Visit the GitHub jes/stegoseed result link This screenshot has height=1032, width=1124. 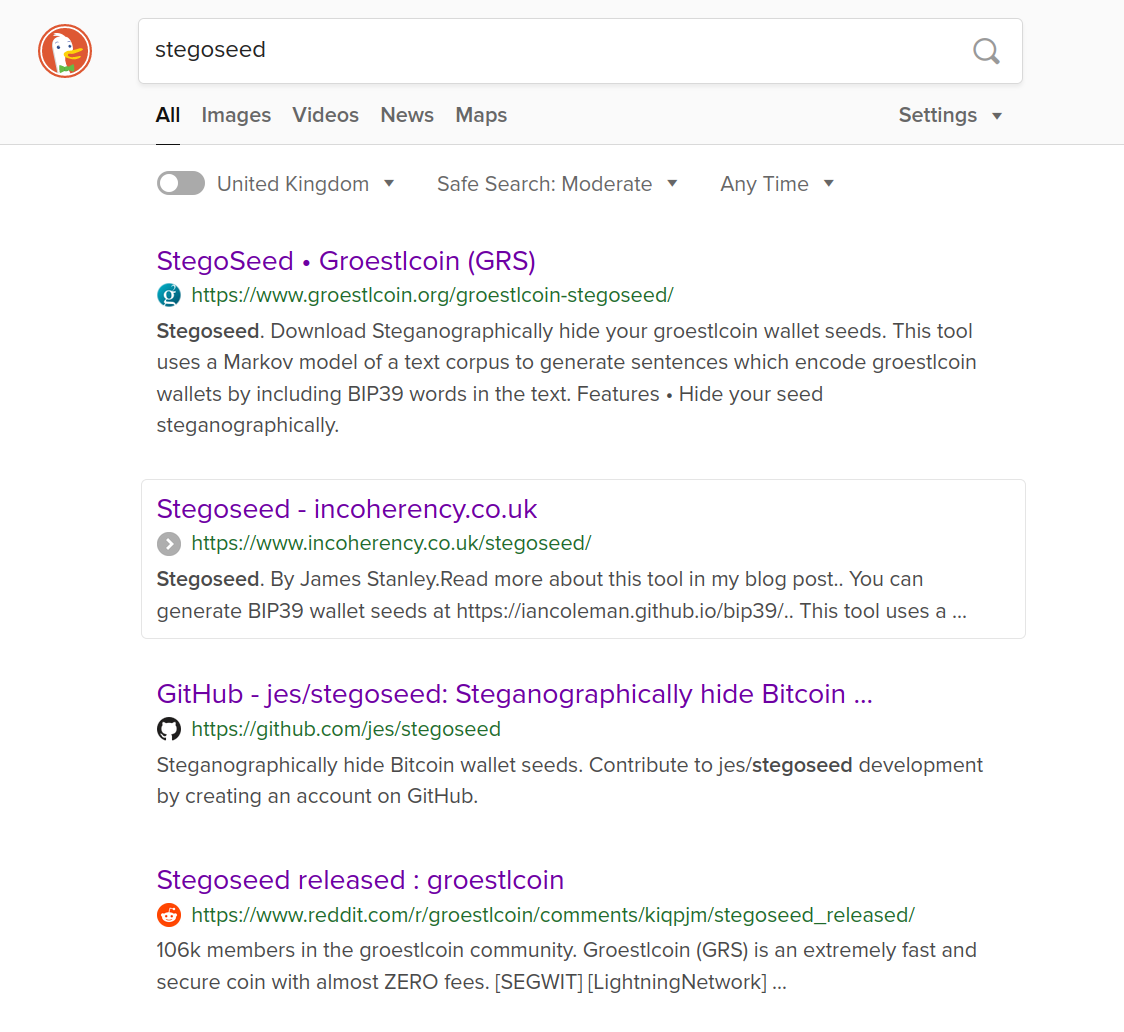514,694
